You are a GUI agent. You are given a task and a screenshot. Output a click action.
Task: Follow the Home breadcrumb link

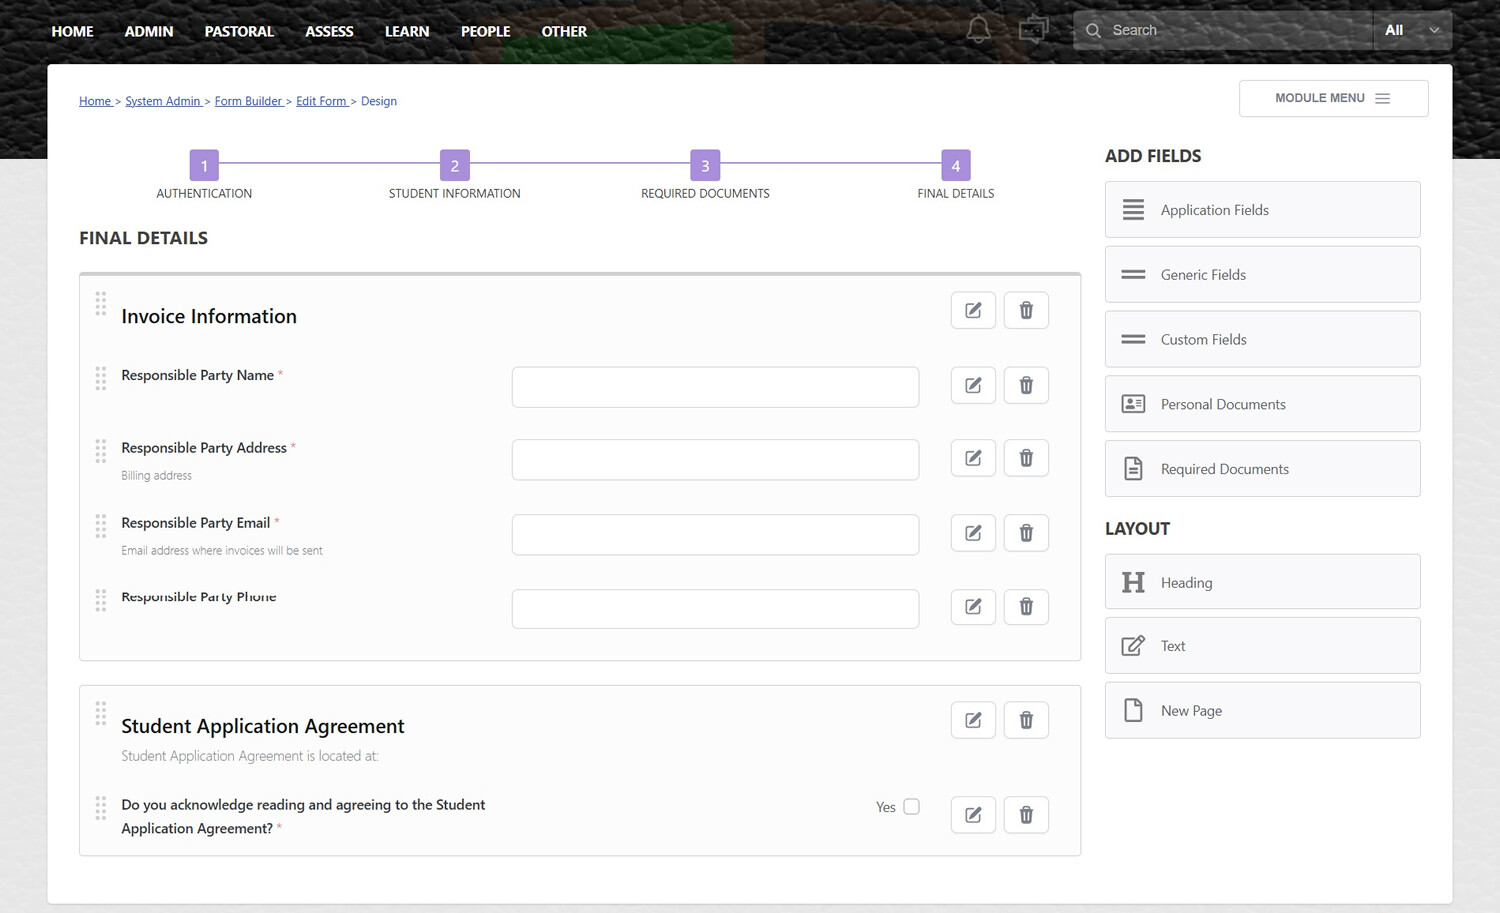95,101
